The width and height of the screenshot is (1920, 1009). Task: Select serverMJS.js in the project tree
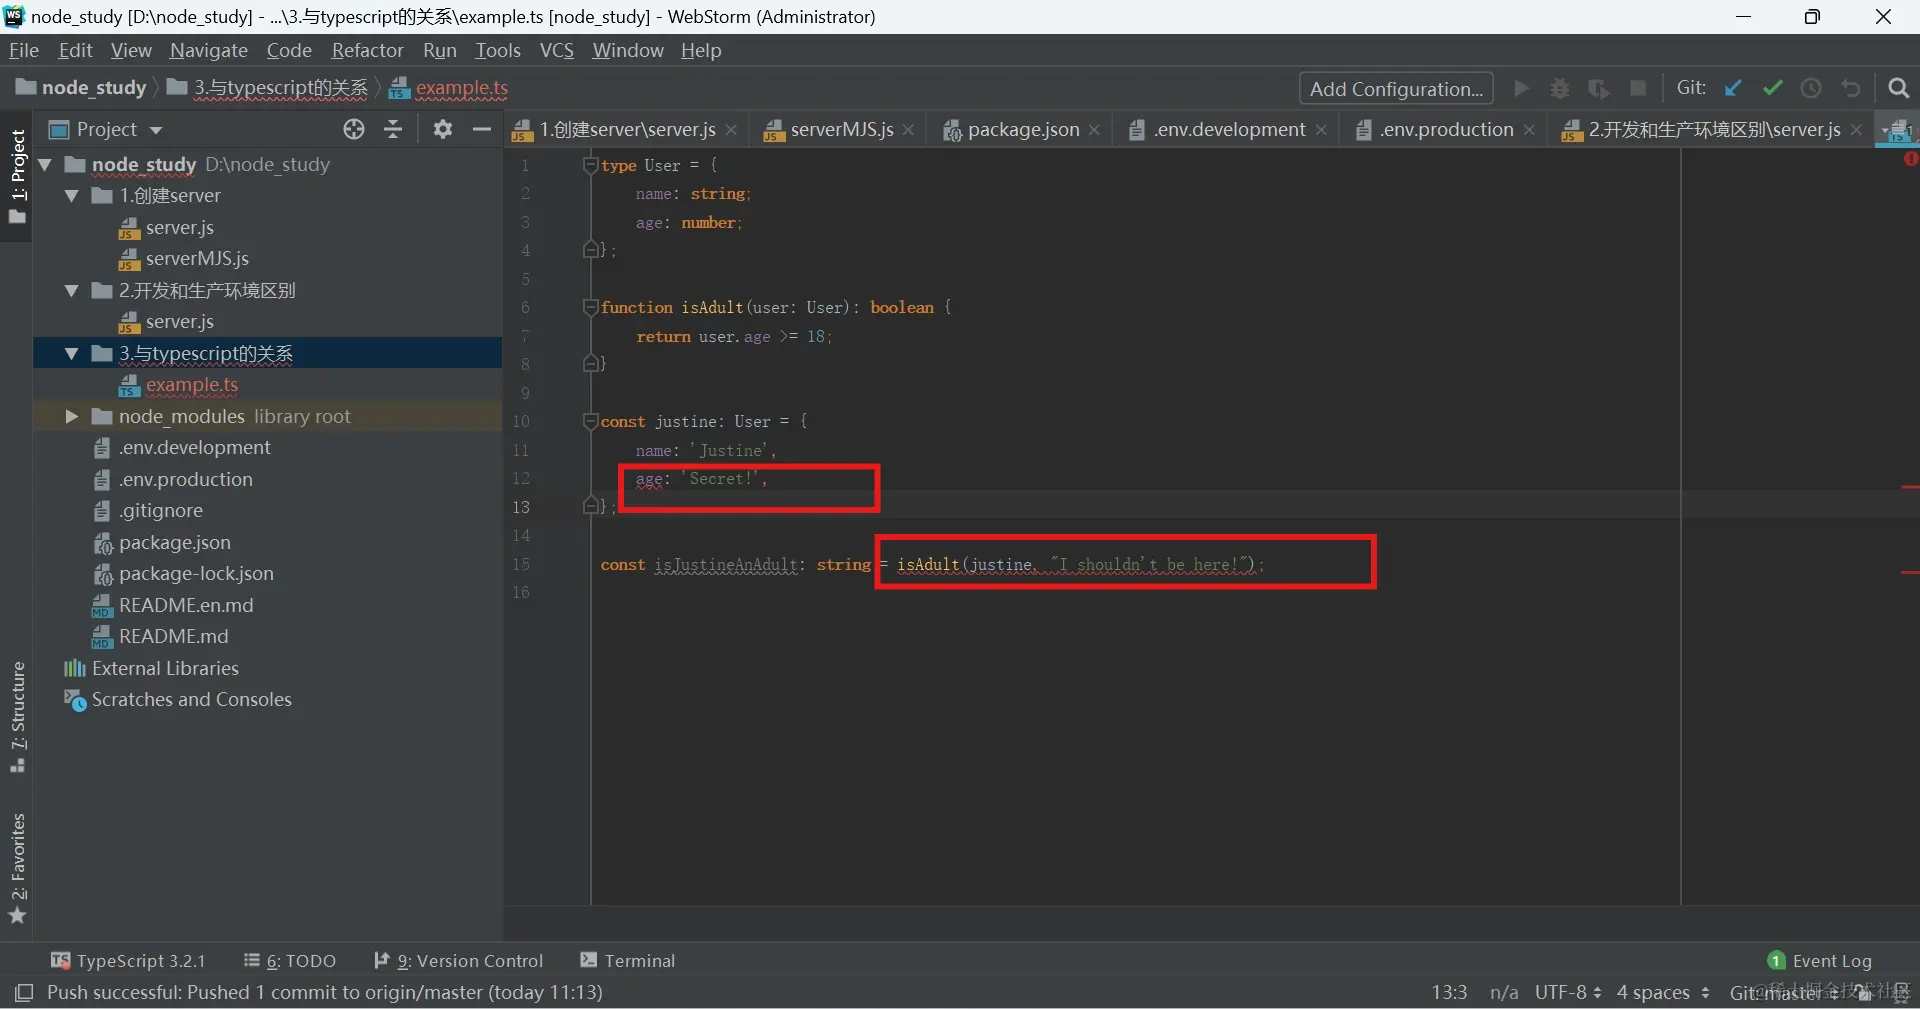point(197,259)
